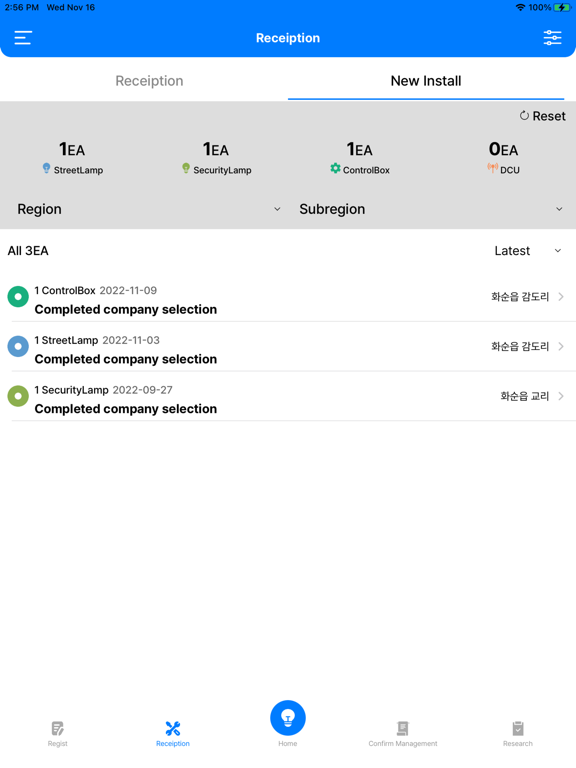Click the Reset button
576x768 pixels.
click(542, 116)
